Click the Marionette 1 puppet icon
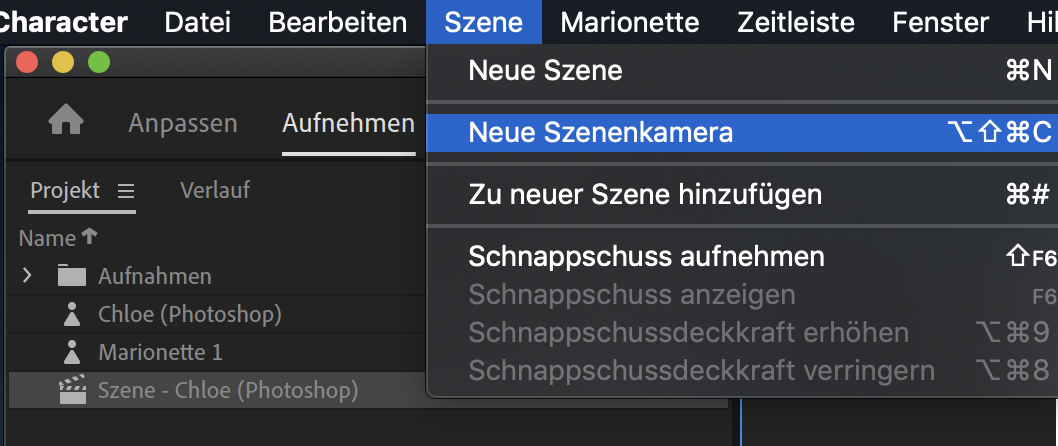 (x=71, y=352)
